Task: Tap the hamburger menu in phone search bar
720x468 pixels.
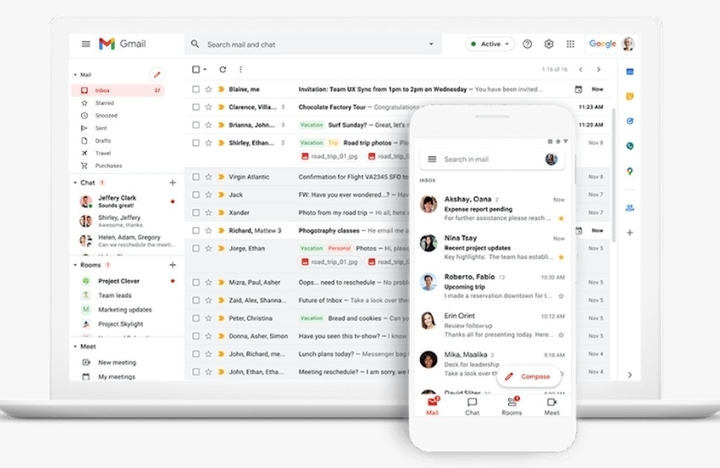Action: [x=432, y=159]
